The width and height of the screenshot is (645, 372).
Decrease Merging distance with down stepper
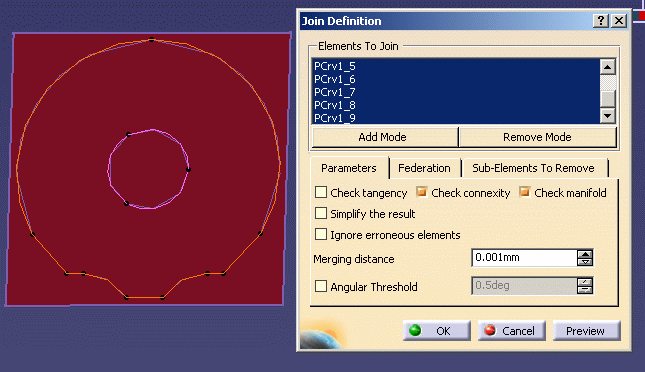click(585, 262)
